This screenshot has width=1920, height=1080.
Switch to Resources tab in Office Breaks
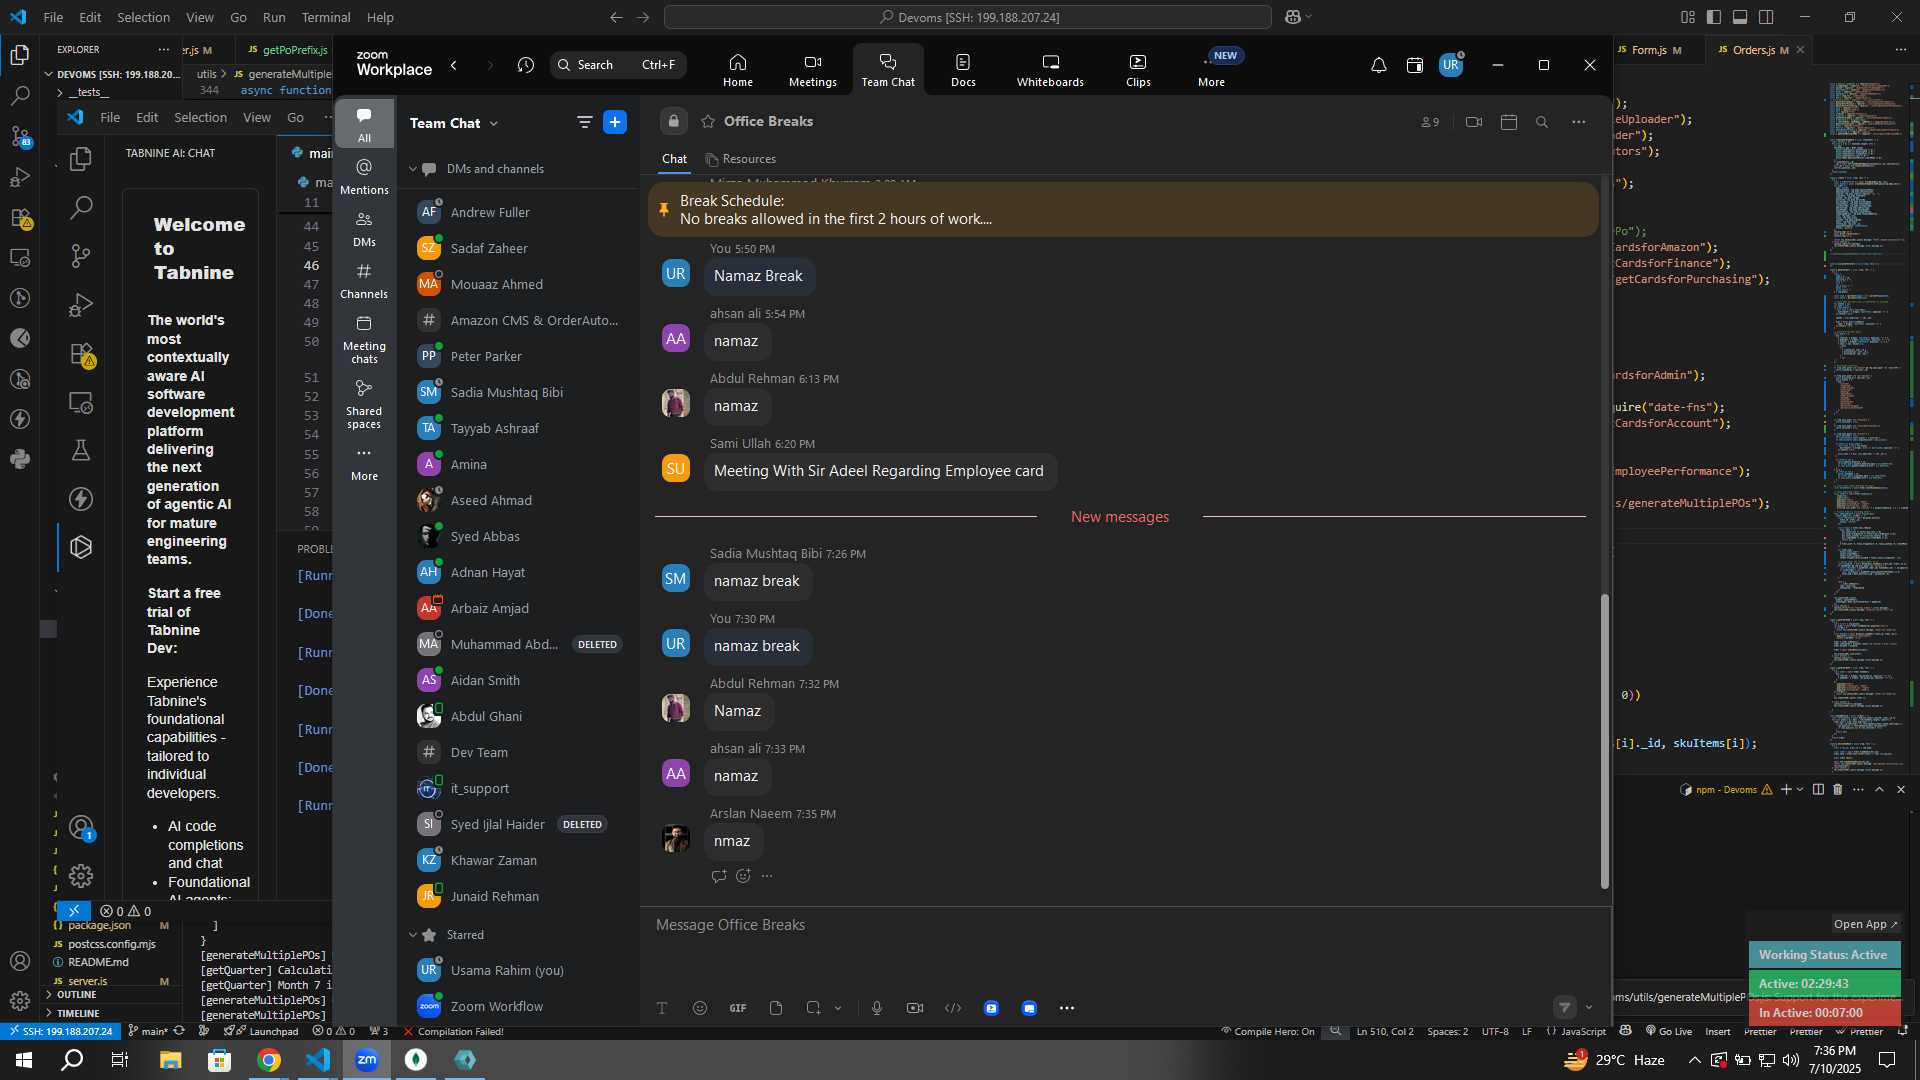pos(740,159)
